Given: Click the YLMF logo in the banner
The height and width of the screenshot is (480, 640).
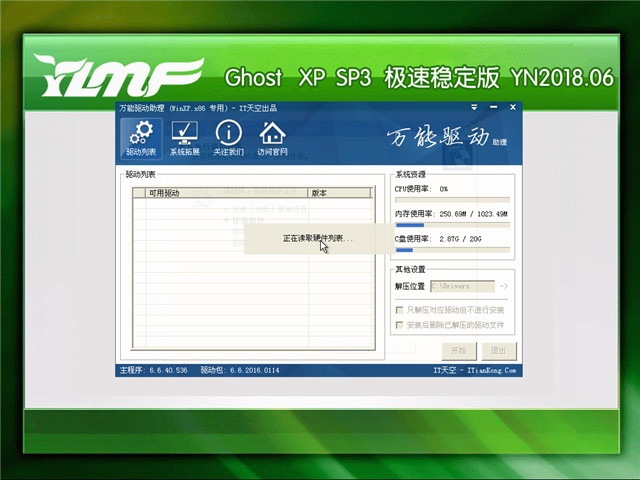Looking at the screenshot, I should pyautogui.click(x=119, y=76).
